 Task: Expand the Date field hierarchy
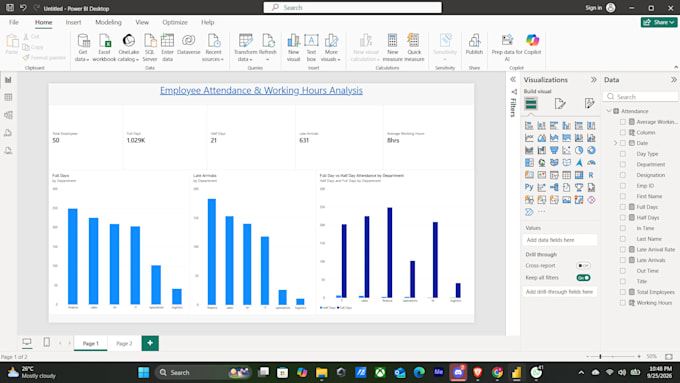(615, 143)
